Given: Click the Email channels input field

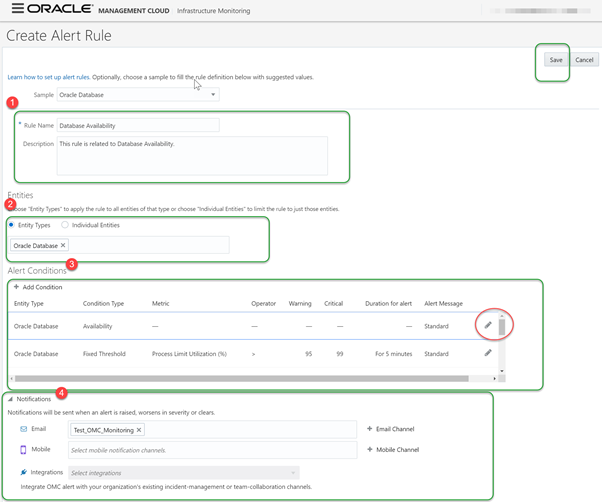Looking at the screenshot, I should point(213,429).
